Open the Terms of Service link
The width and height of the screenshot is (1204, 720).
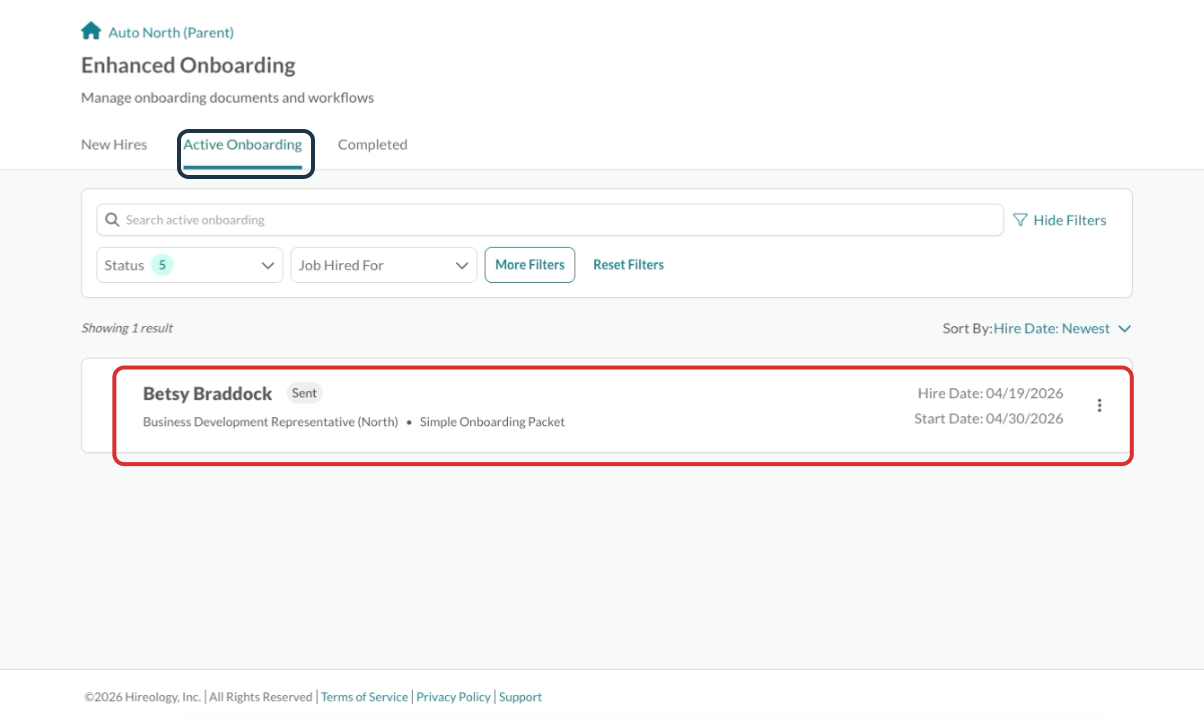[x=364, y=697]
